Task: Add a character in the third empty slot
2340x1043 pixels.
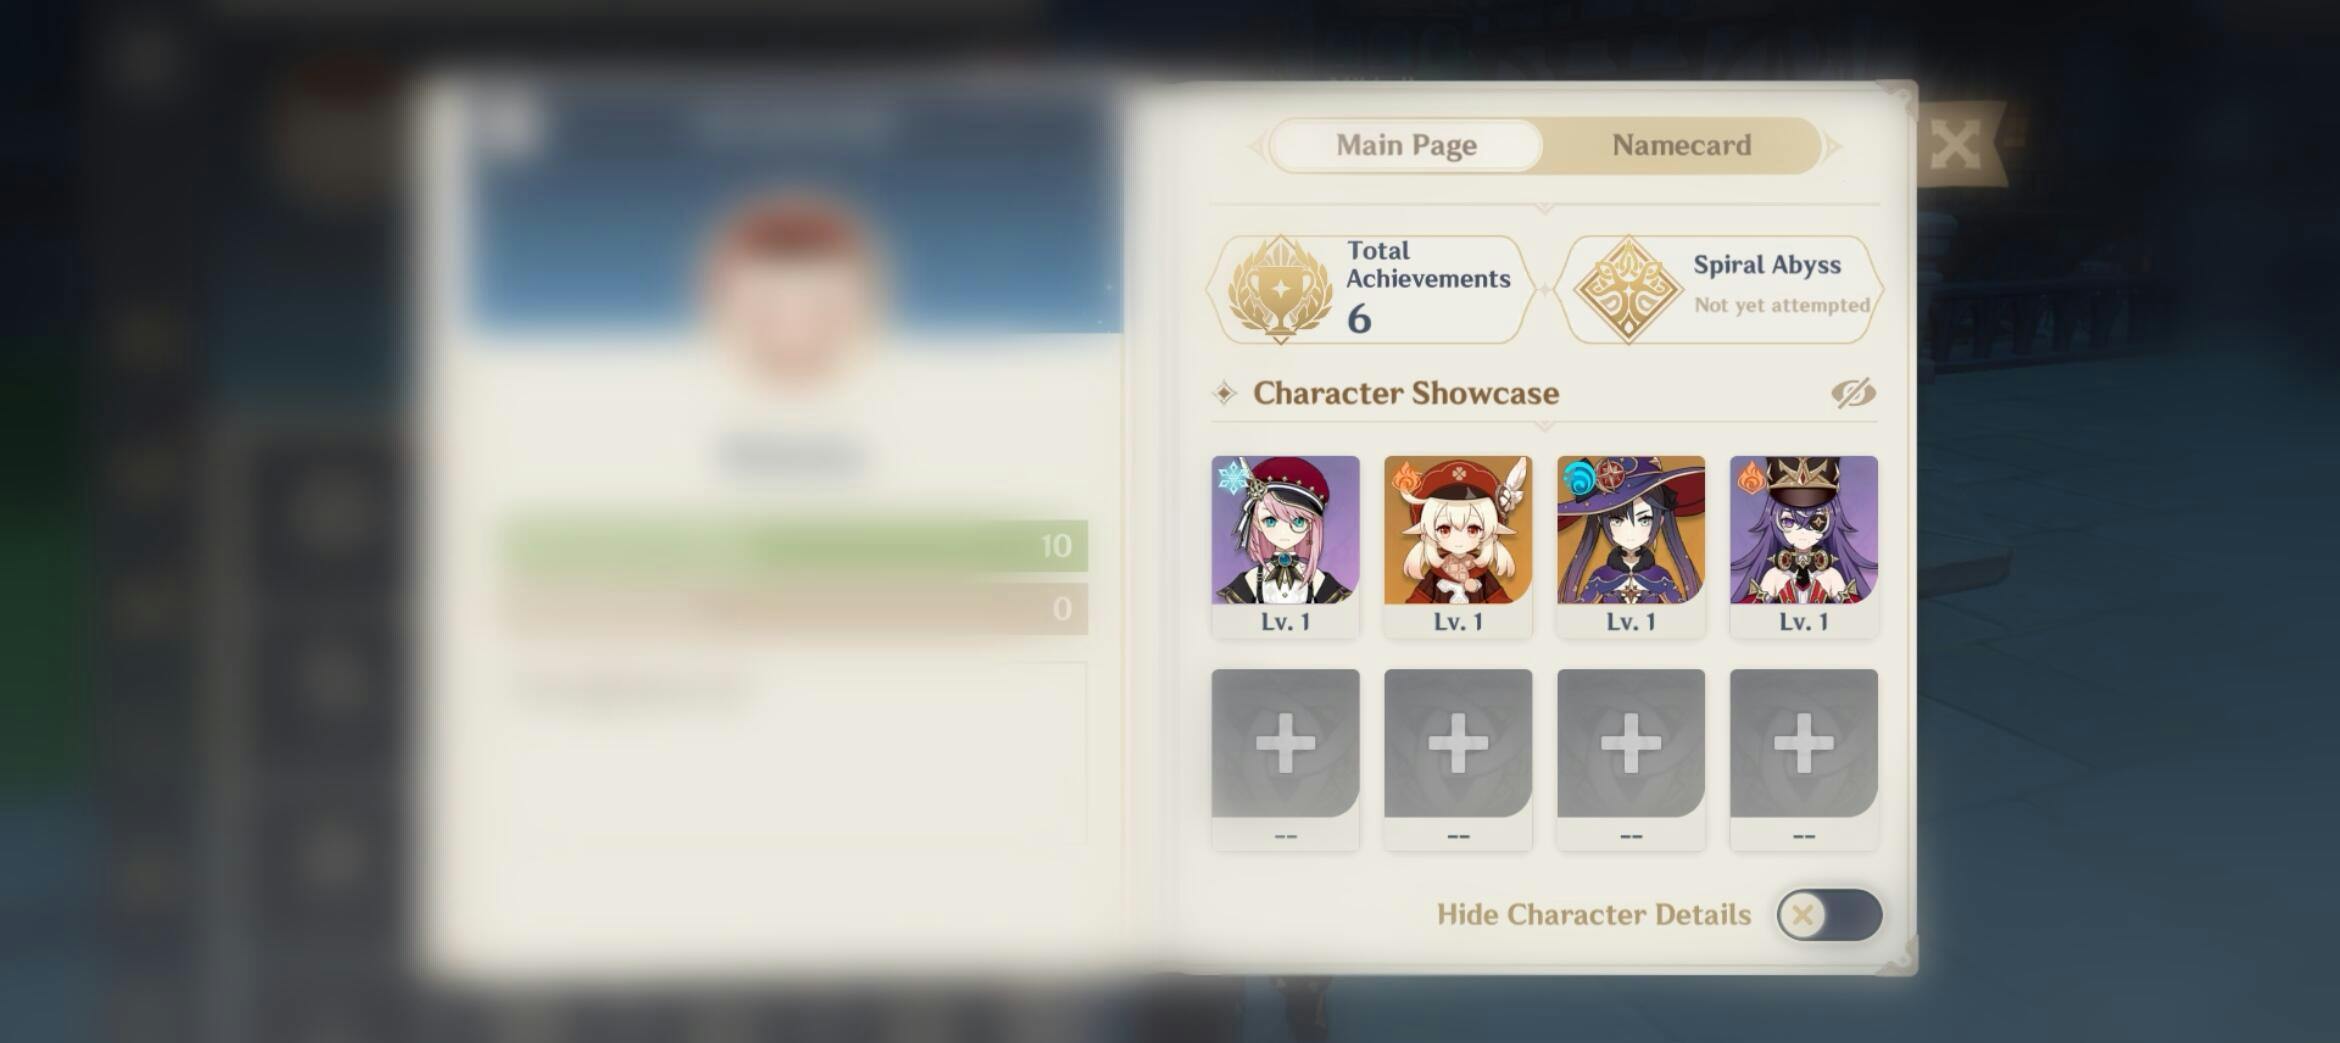Action: click(x=1631, y=759)
